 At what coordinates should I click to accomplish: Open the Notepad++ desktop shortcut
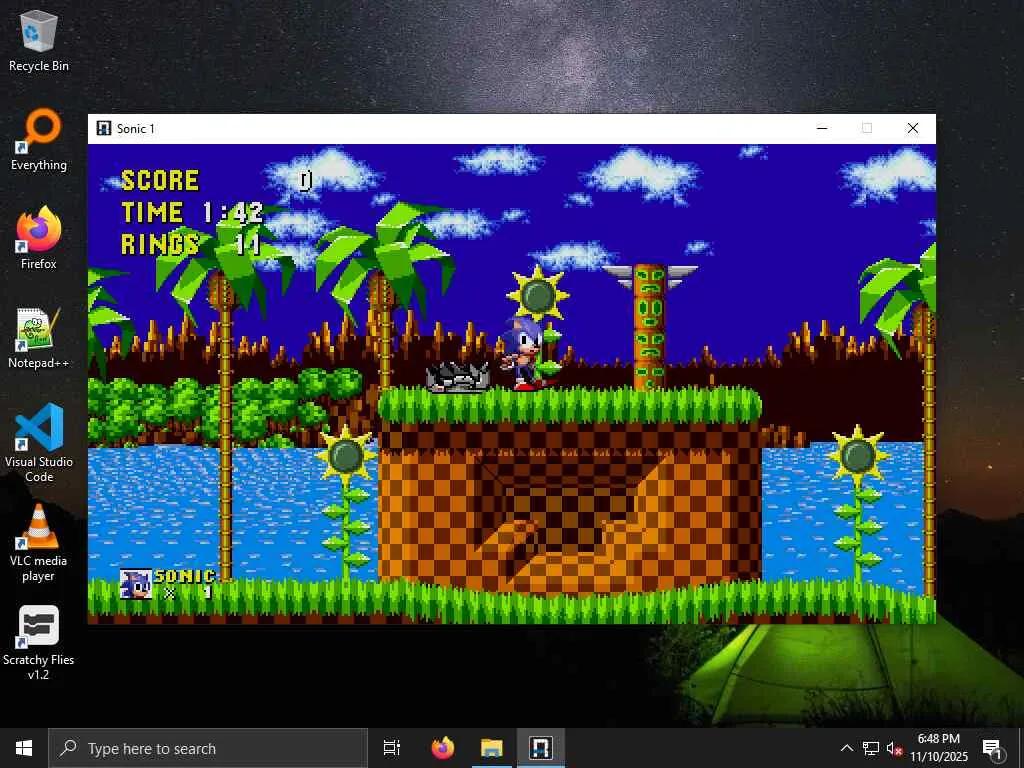[39, 338]
